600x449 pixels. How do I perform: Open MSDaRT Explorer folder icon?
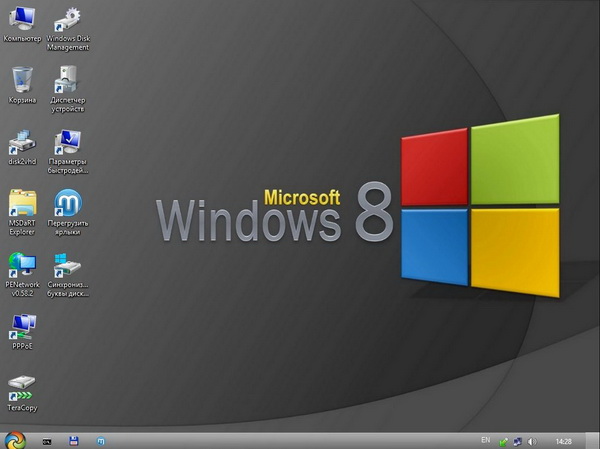(x=22, y=203)
